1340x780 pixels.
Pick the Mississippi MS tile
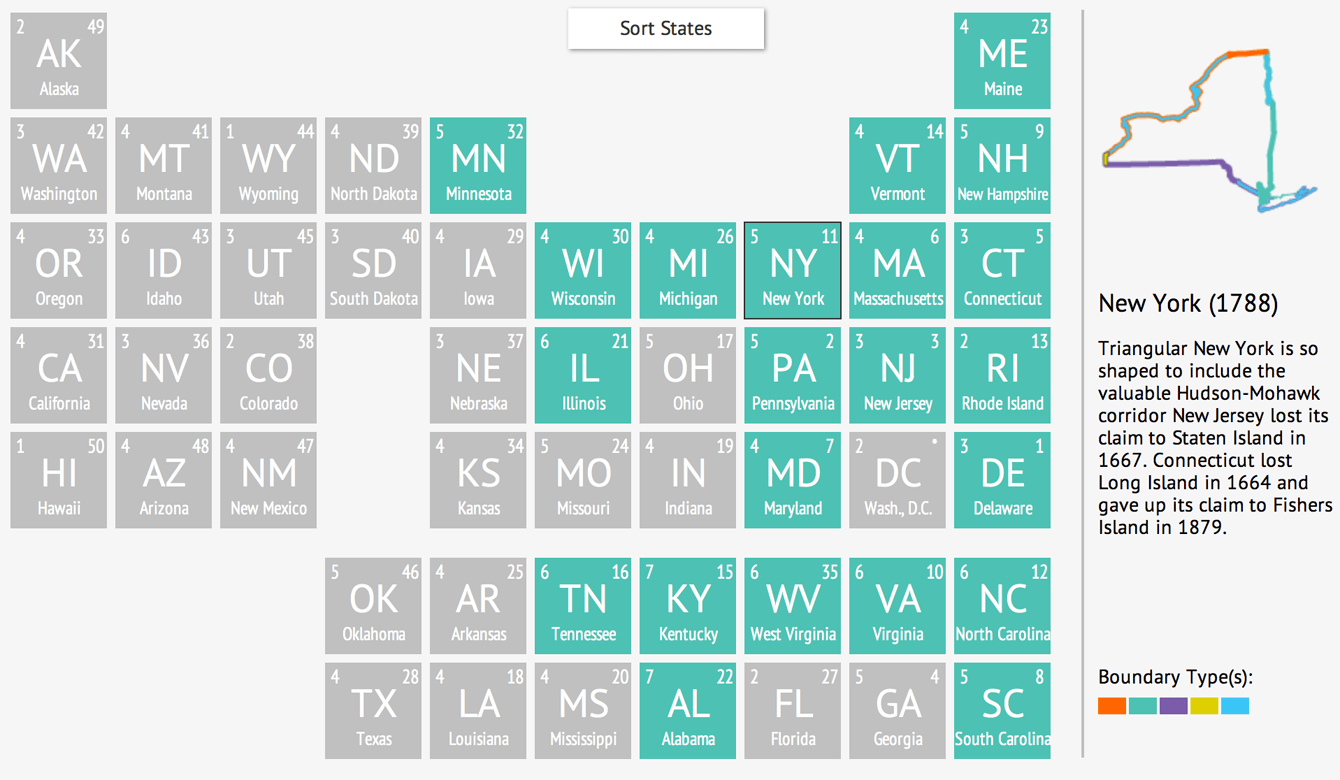583,711
